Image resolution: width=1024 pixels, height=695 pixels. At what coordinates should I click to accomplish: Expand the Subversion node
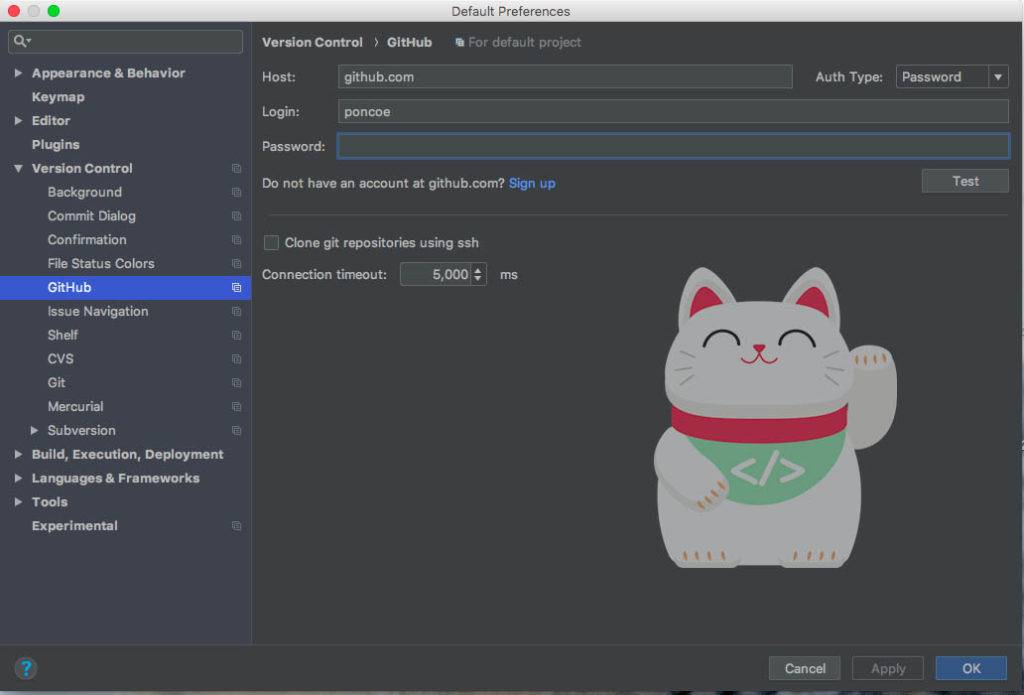pos(34,430)
